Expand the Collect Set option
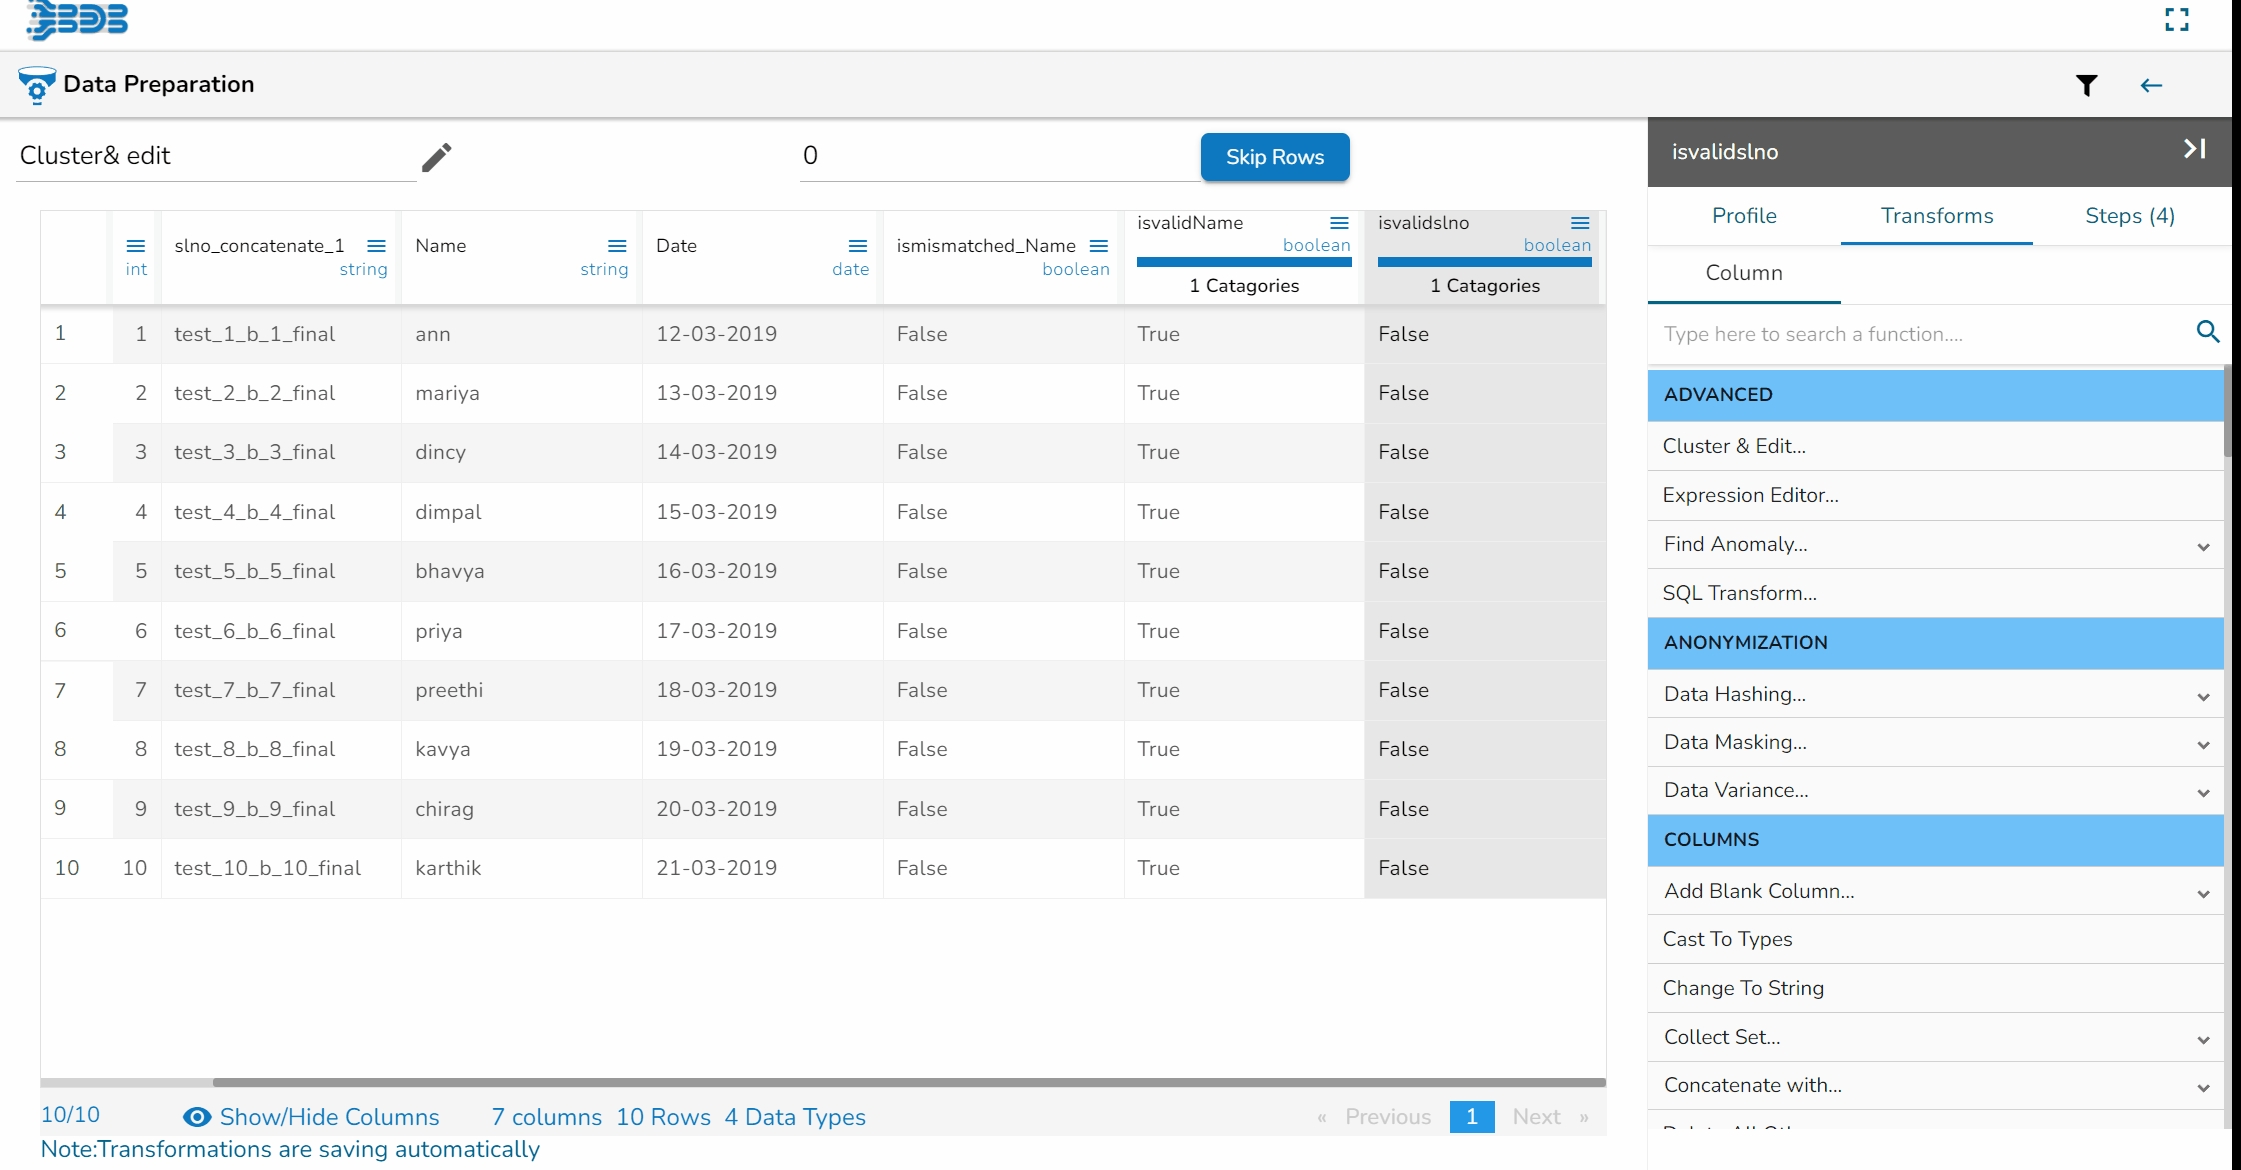 click(2203, 1039)
